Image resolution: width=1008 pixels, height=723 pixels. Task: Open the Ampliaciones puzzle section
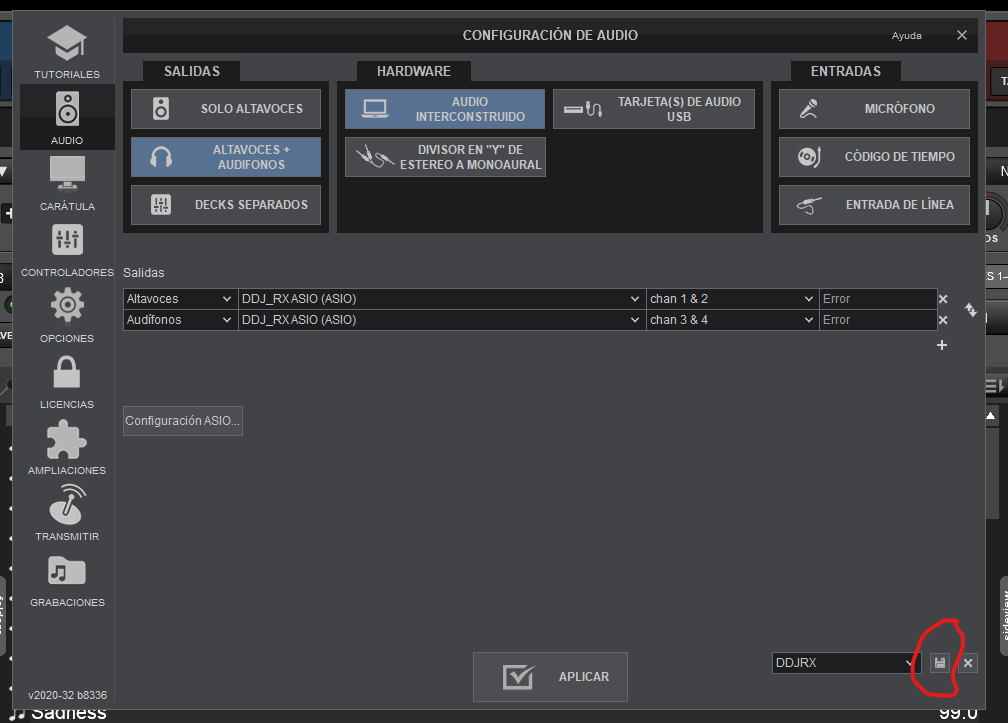coord(67,448)
